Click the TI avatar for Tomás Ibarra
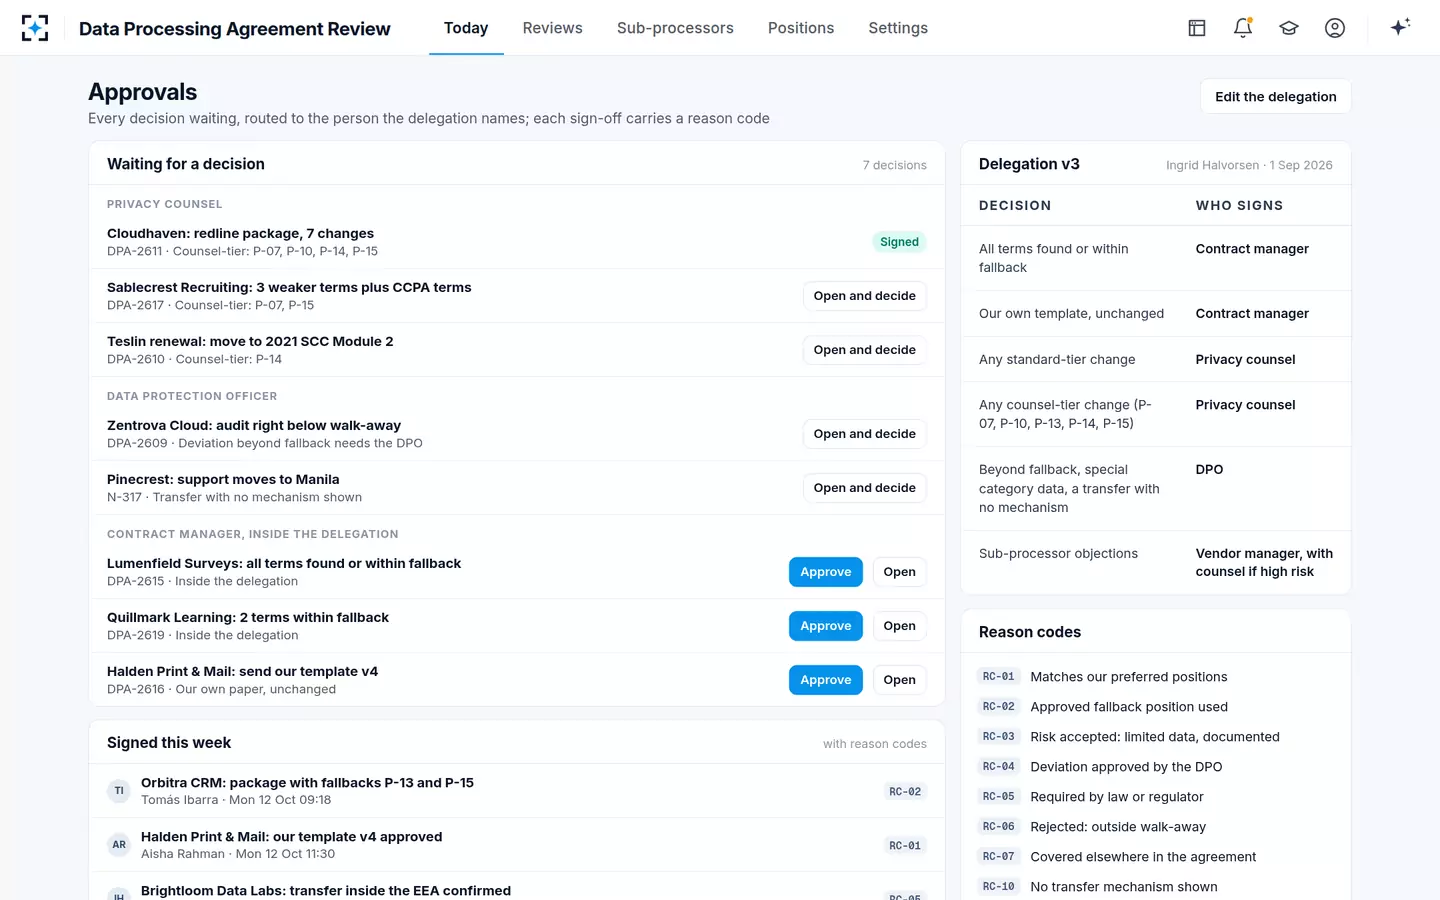The width and height of the screenshot is (1440, 900). 119,791
